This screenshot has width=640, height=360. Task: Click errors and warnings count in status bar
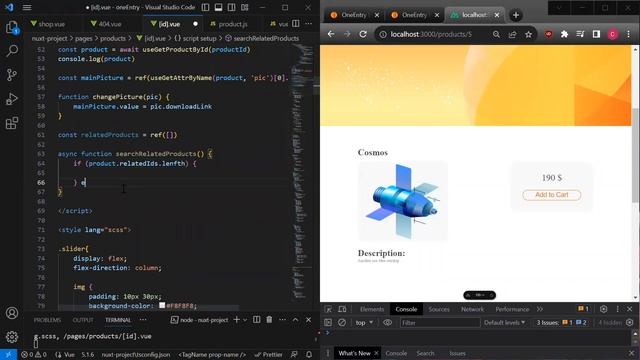click(34, 355)
